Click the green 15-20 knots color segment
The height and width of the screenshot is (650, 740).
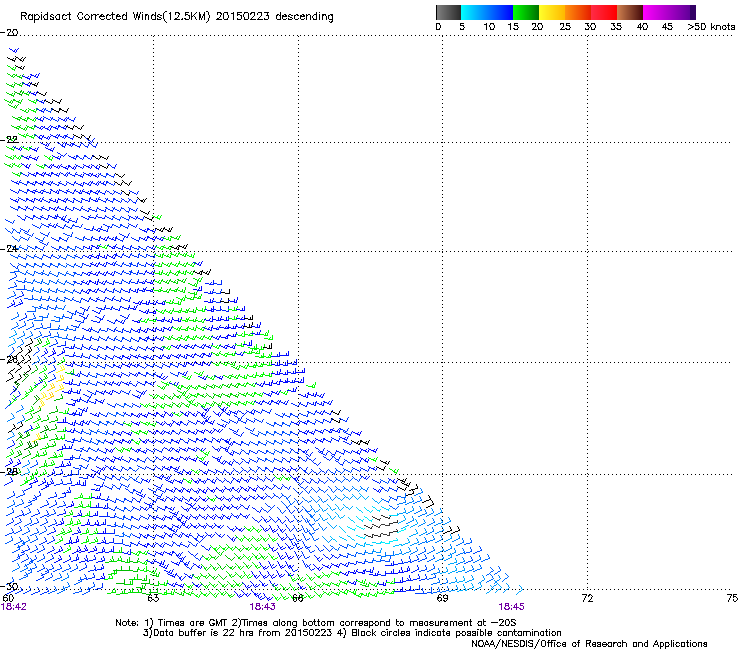click(526, 12)
